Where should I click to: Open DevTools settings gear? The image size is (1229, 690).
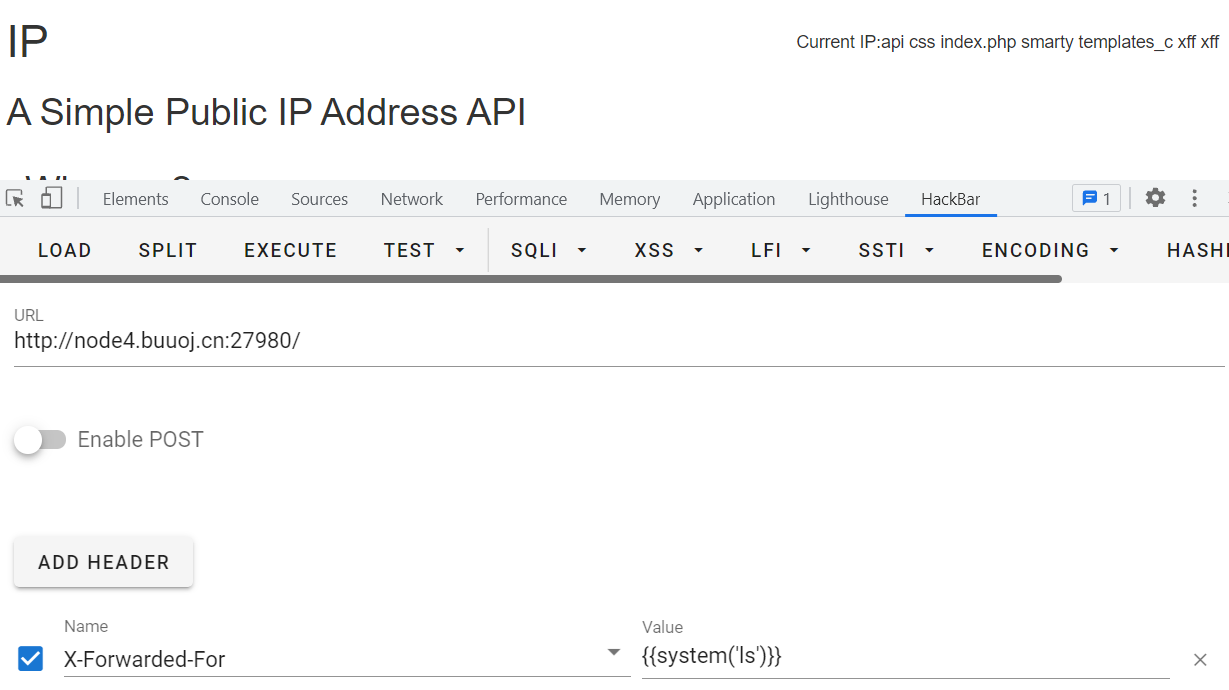[1155, 198]
